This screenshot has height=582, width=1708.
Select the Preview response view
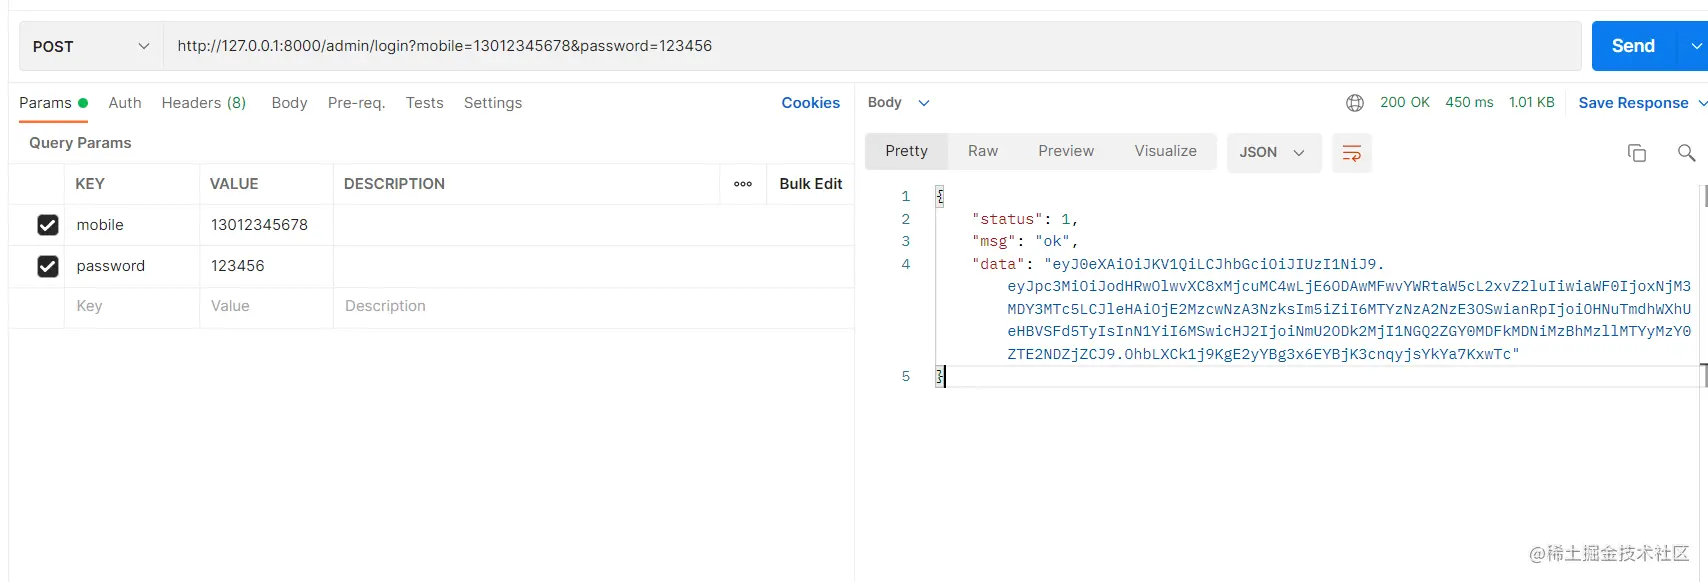click(1066, 151)
